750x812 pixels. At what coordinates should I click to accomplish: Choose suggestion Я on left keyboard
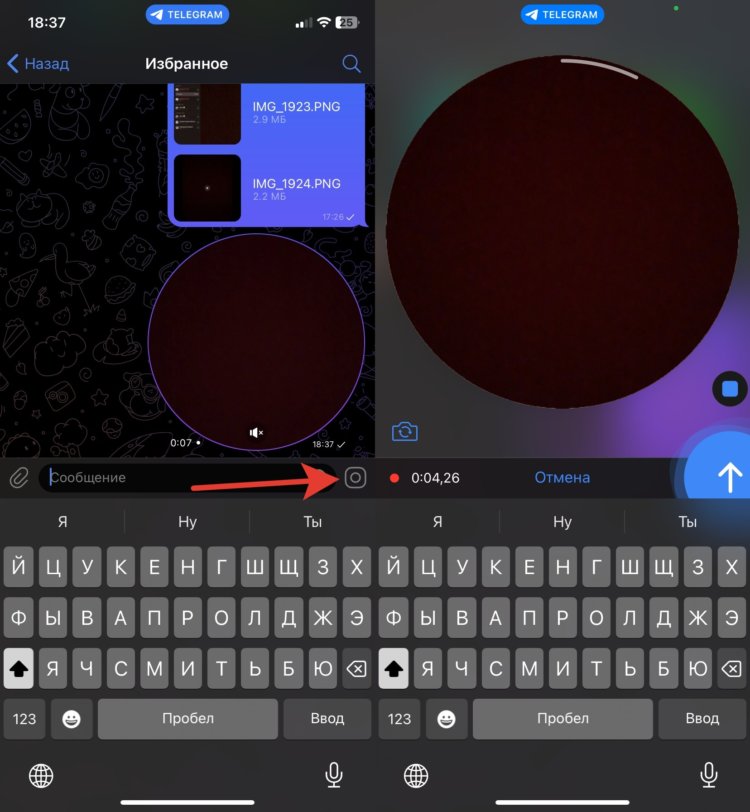[63, 521]
